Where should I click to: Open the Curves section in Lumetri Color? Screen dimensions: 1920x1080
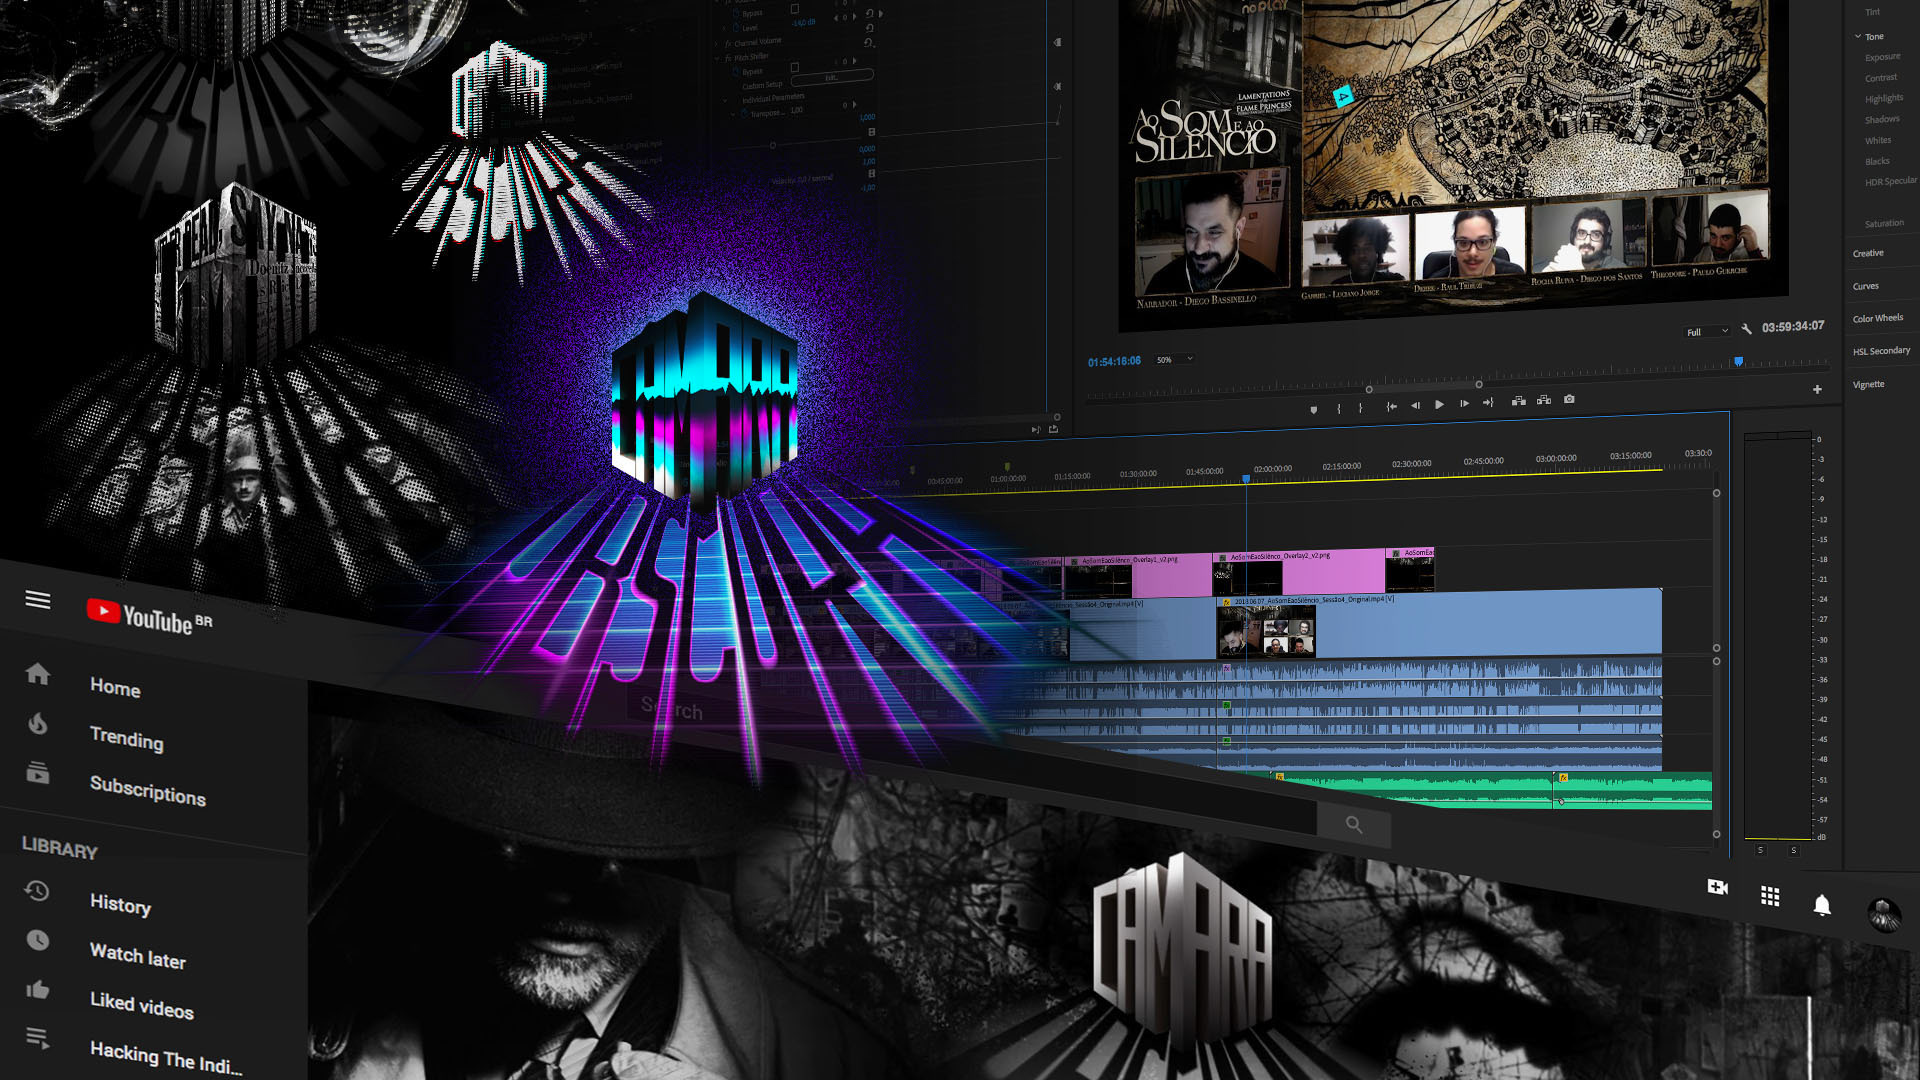pos(1865,286)
